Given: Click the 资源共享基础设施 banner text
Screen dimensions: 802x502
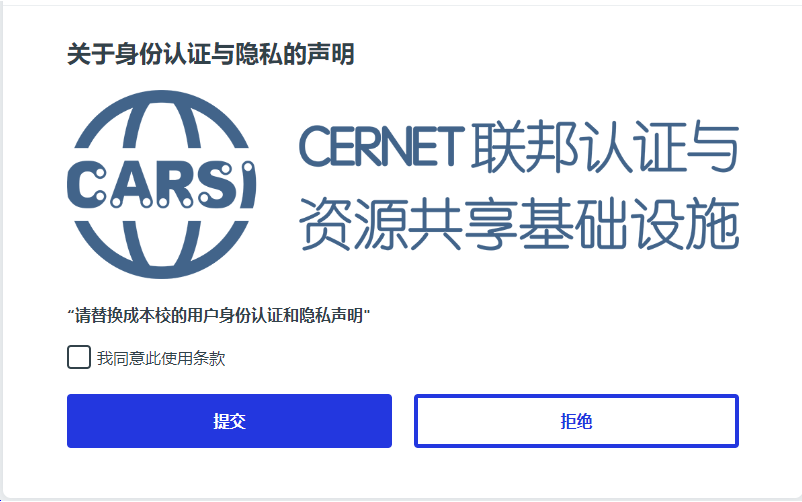Looking at the screenshot, I should click(519, 224).
